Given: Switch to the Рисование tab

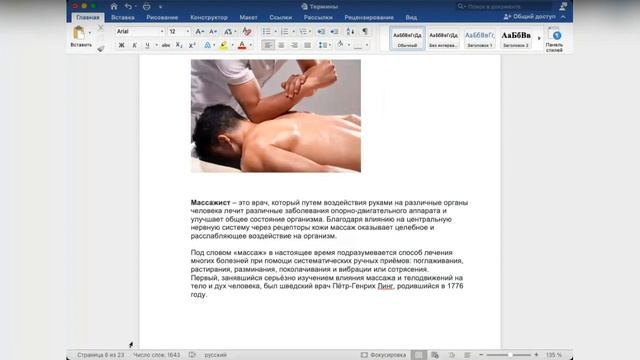Looking at the screenshot, I should (162, 18).
